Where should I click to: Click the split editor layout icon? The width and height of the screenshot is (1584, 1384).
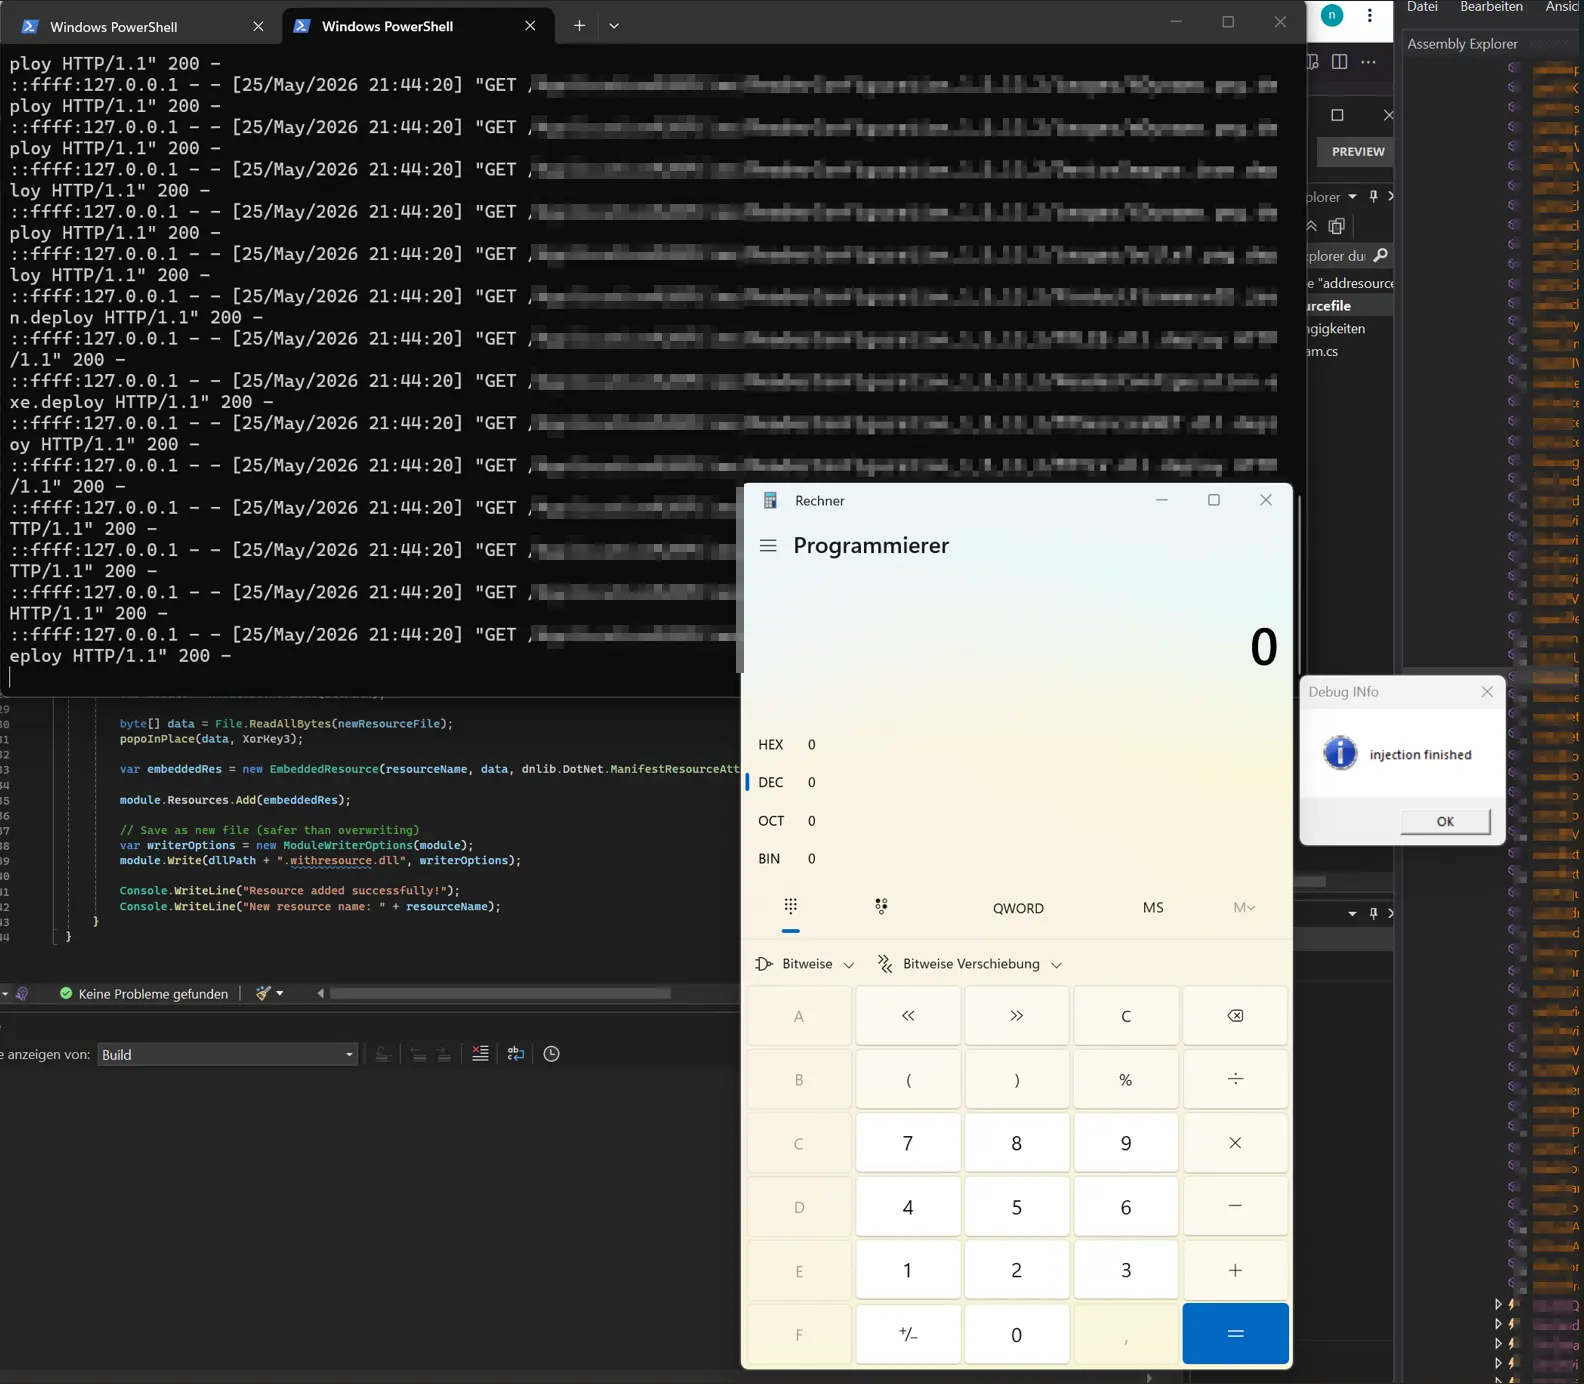click(1339, 62)
